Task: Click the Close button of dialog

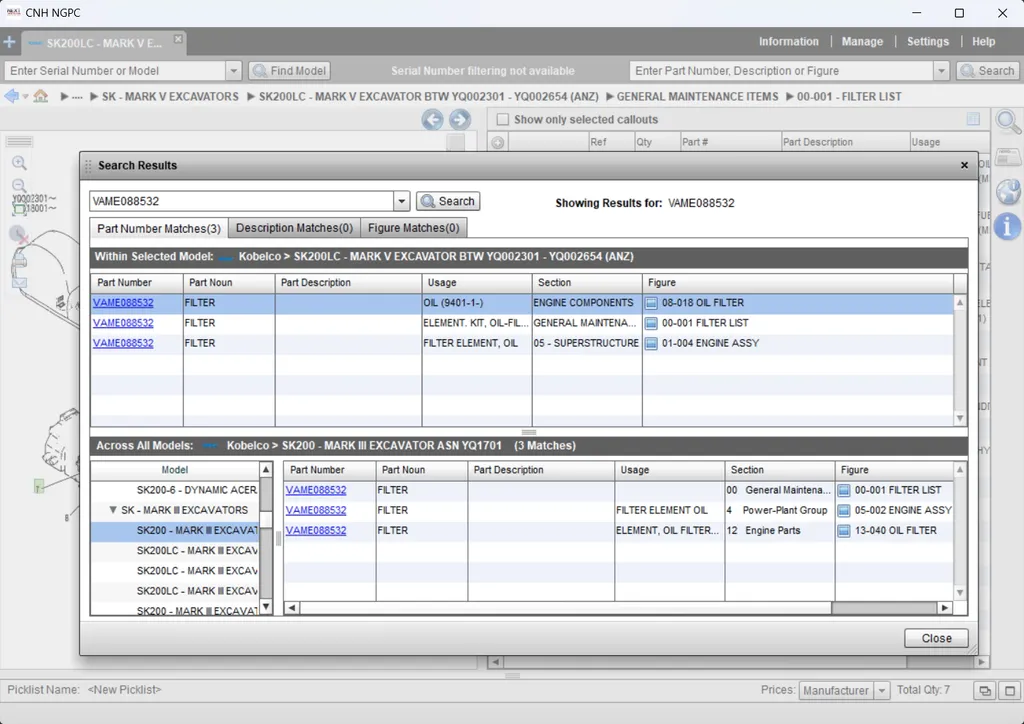Action: pos(936,638)
